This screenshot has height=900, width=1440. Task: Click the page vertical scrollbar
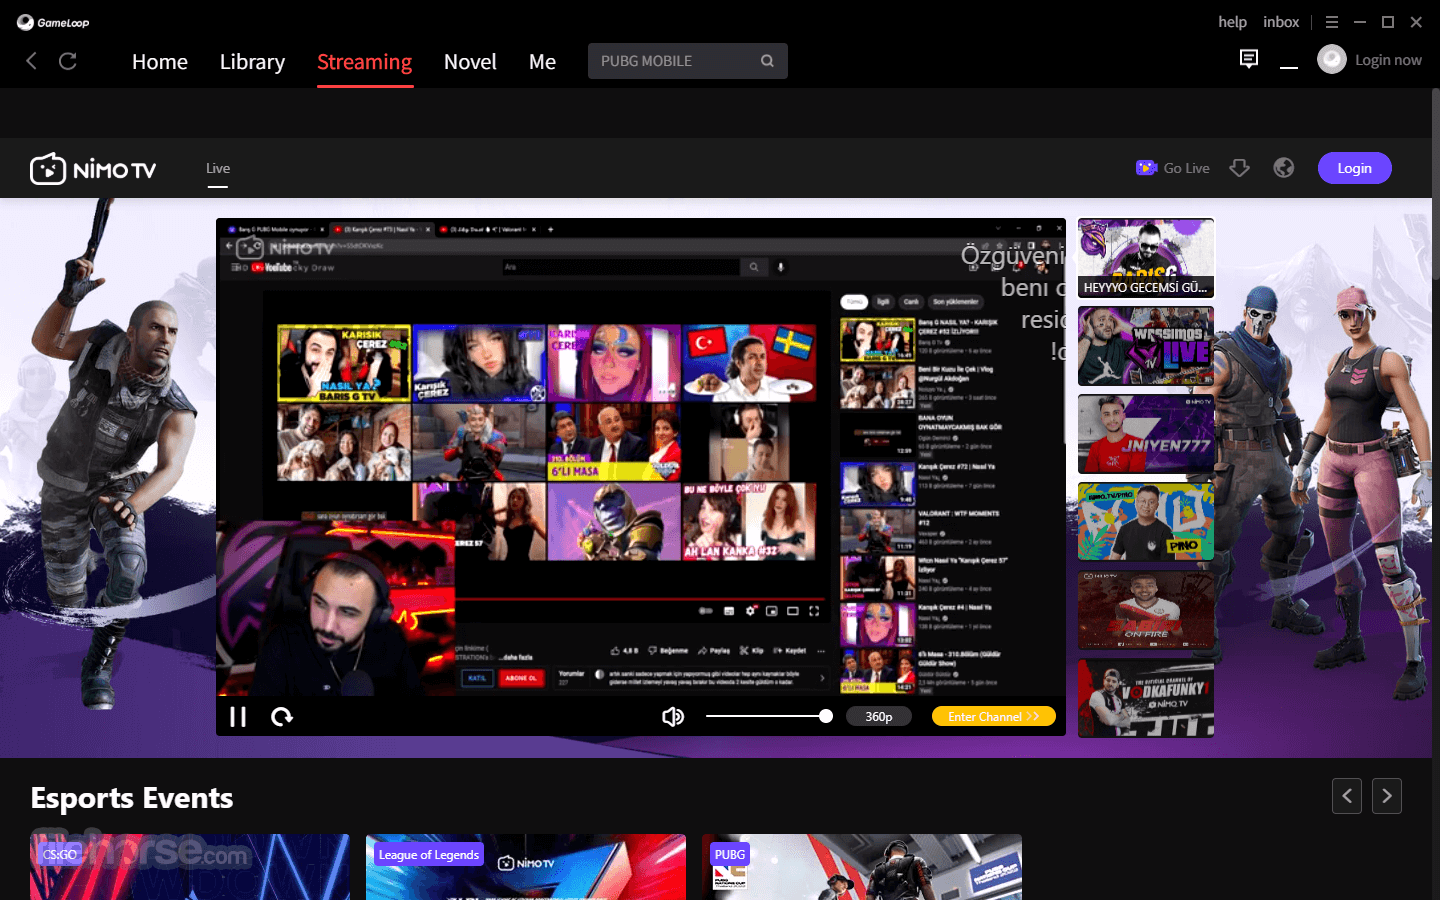[x=1436, y=185]
